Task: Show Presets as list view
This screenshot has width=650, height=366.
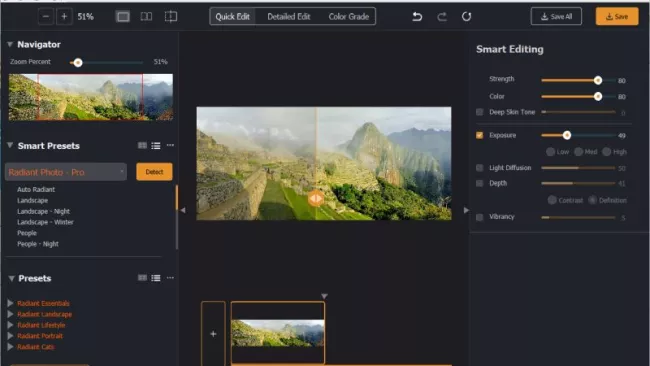Action: coord(156,278)
